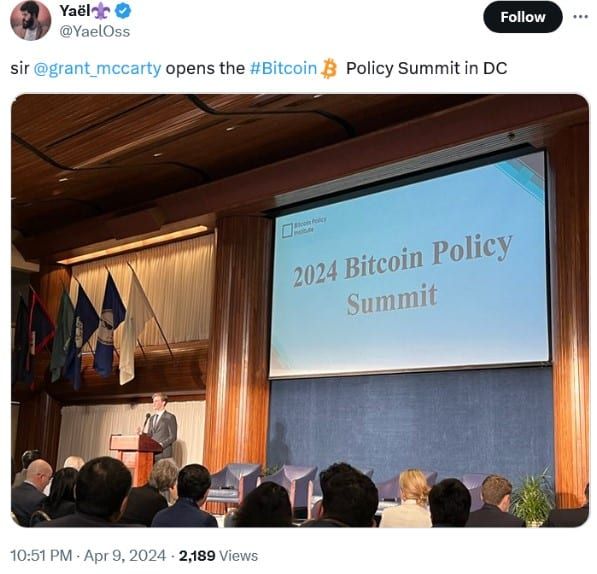Click the purple fleur-de-lis emoji beside Yaël
Screen dimensions: 597x574
102,11
